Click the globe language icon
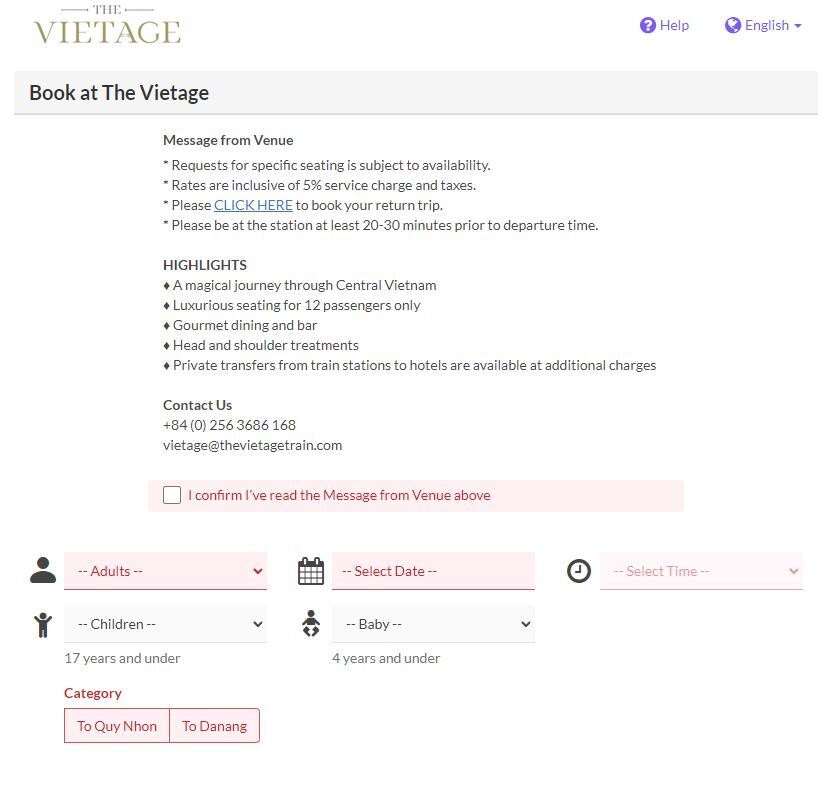Viewport: 833px width, 793px height. point(733,25)
